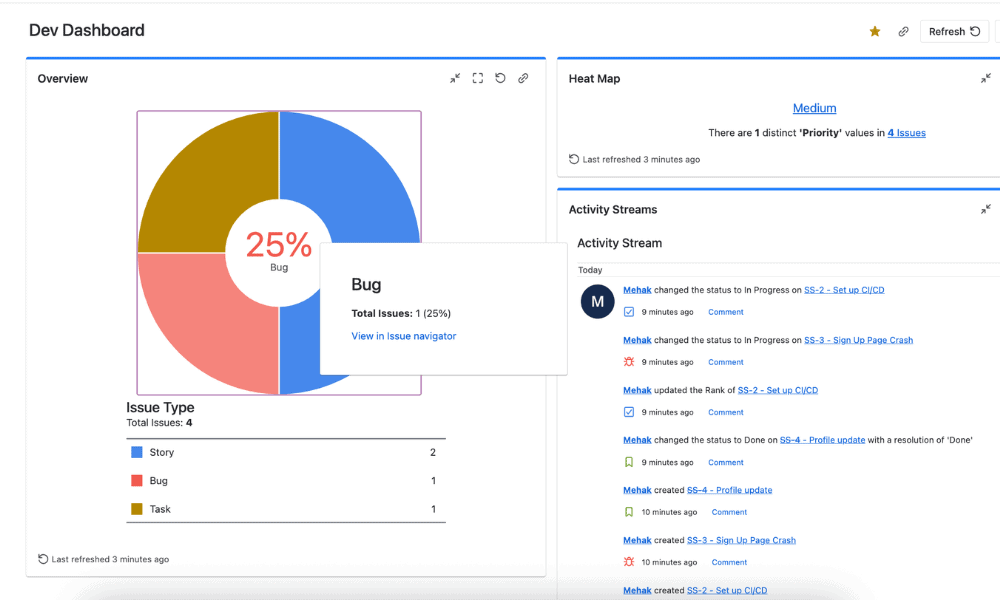This screenshot has height=600, width=1000.
Task: Select the blue Story legend swatch
Action: (137, 452)
